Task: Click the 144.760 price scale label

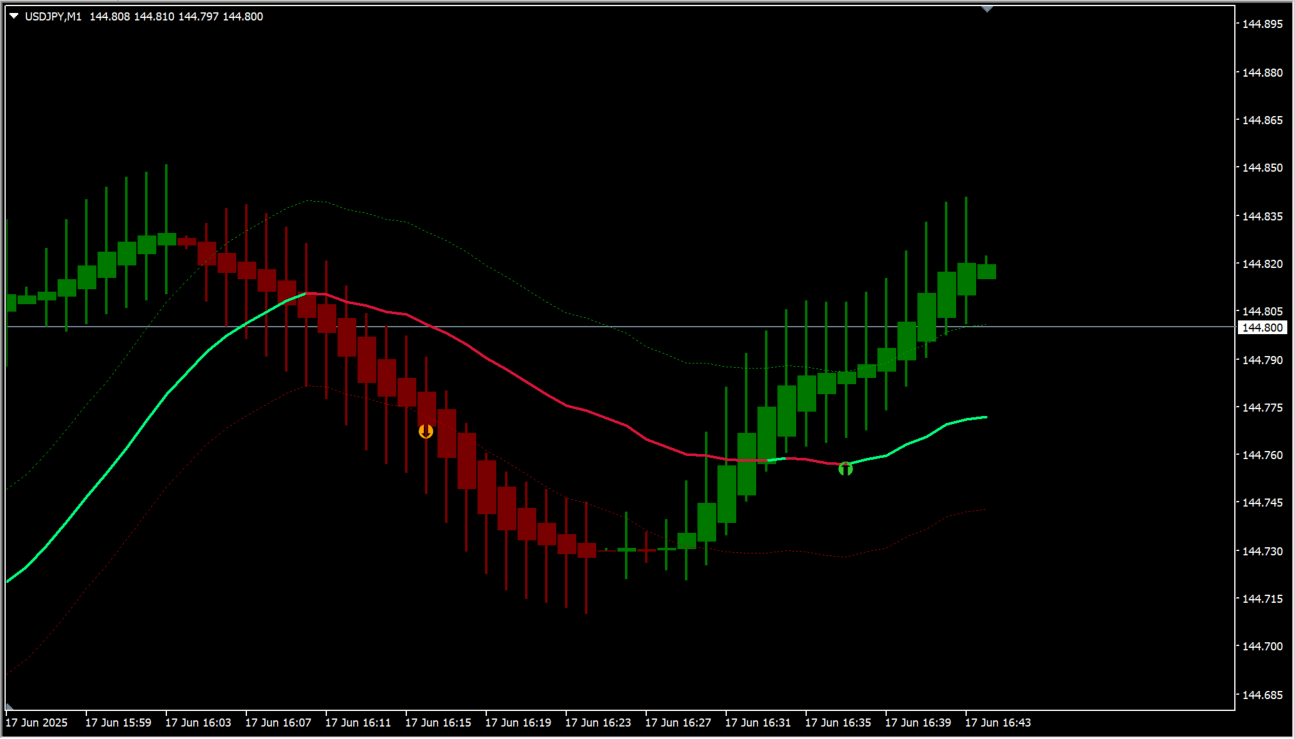Action: (x=1262, y=455)
